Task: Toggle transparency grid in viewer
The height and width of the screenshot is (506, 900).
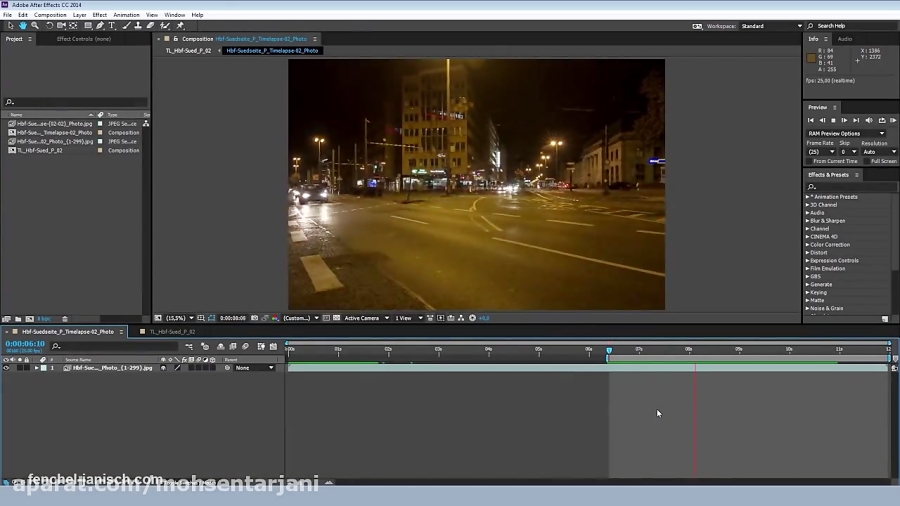Action: (336, 318)
